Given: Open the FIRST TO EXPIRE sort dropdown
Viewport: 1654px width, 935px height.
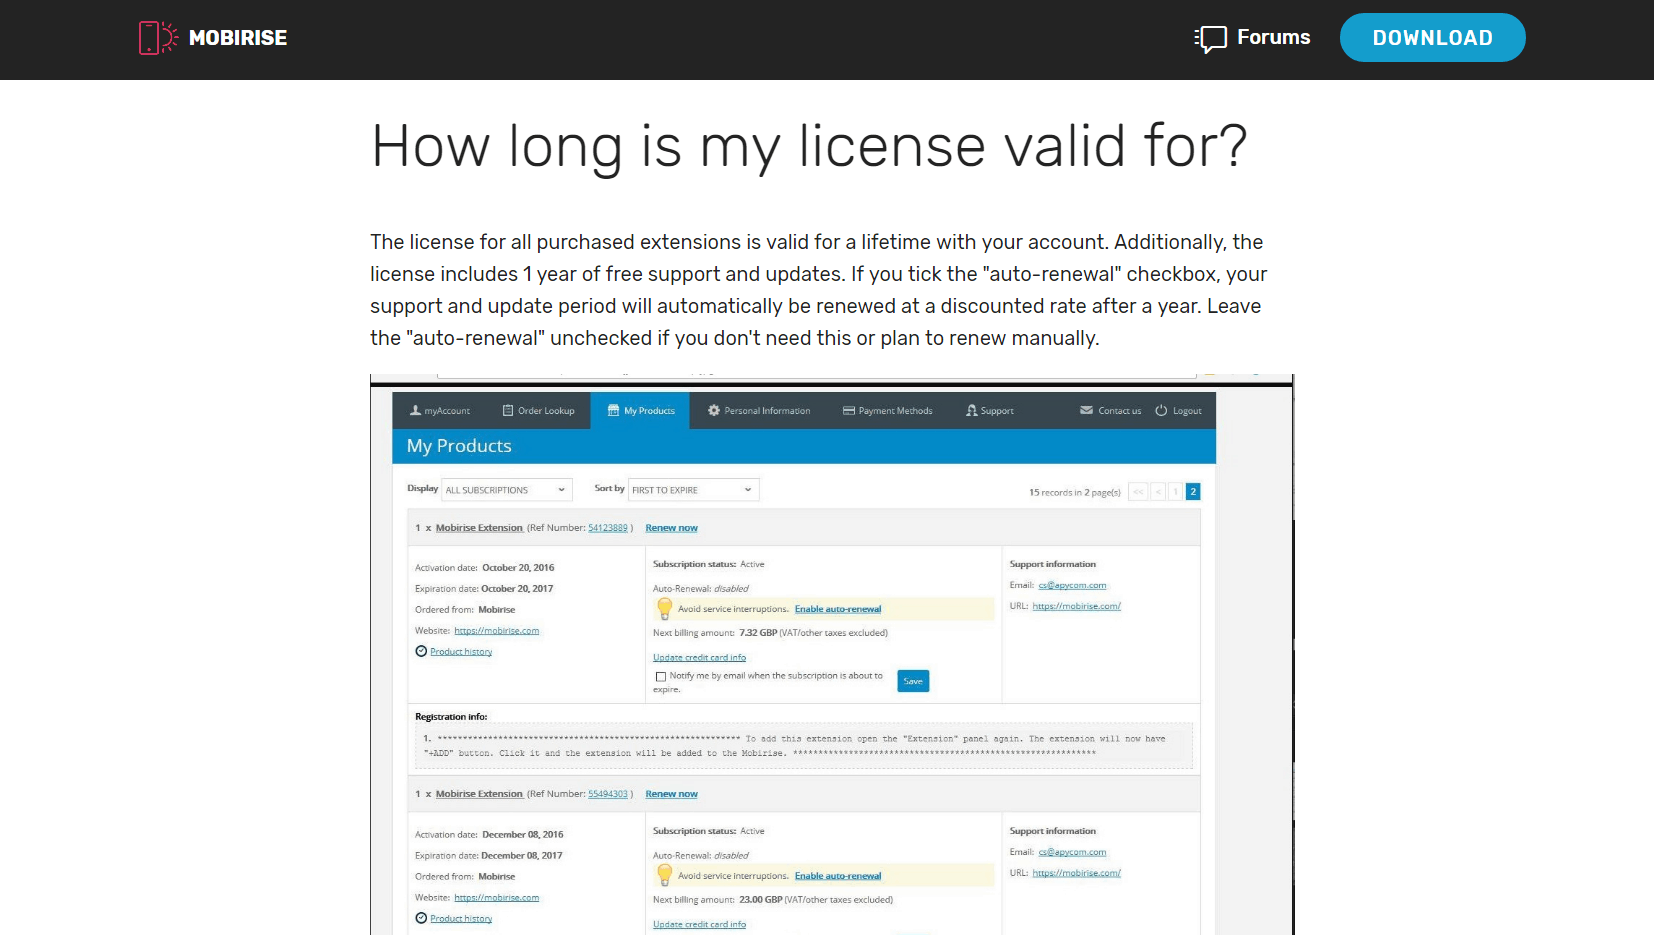Looking at the screenshot, I should tap(693, 490).
